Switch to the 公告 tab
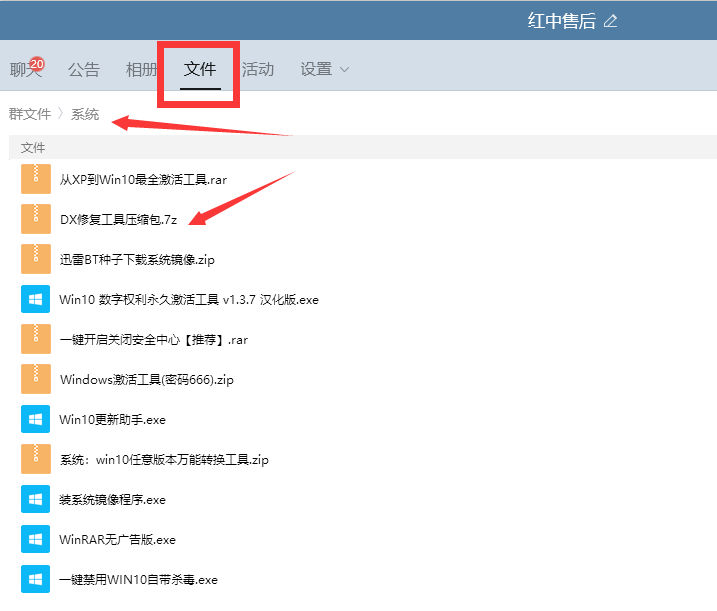This screenshot has height=611, width=717. [x=84, y=70]
